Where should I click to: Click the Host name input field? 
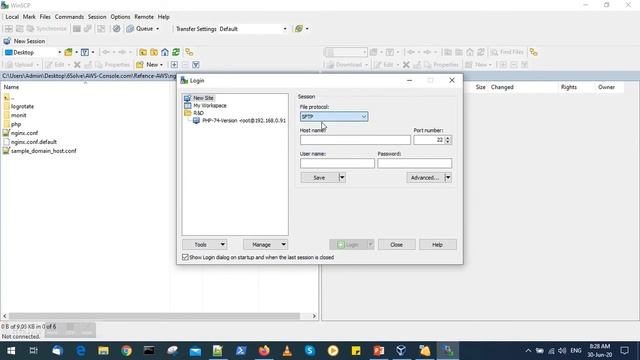tap(355, 140)
